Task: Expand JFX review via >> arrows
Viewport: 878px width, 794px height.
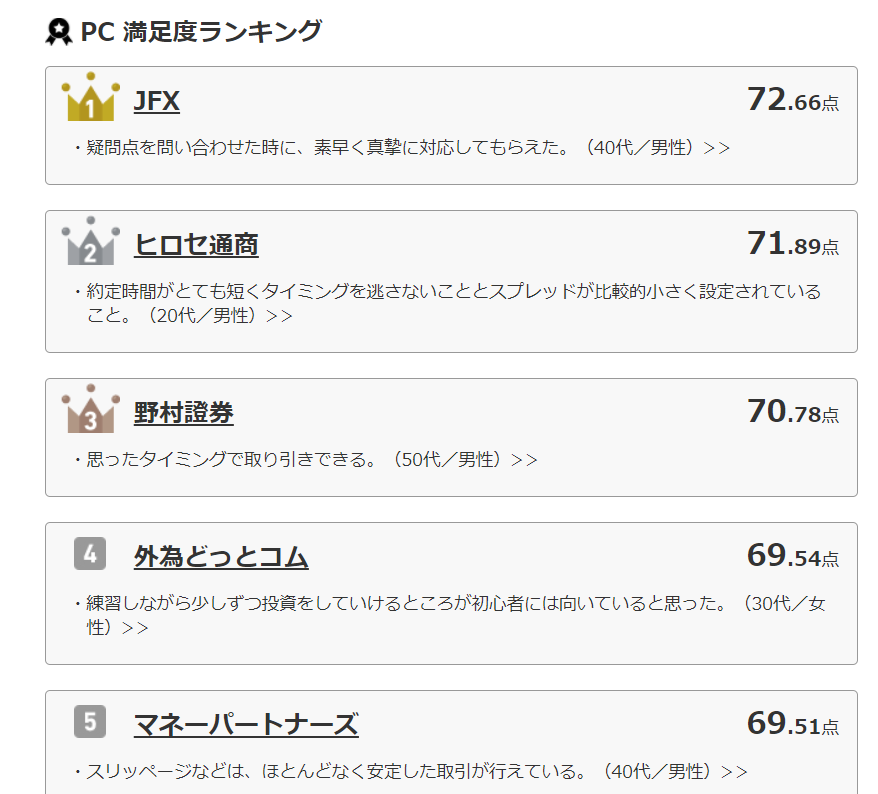Action: pos(717,148)
